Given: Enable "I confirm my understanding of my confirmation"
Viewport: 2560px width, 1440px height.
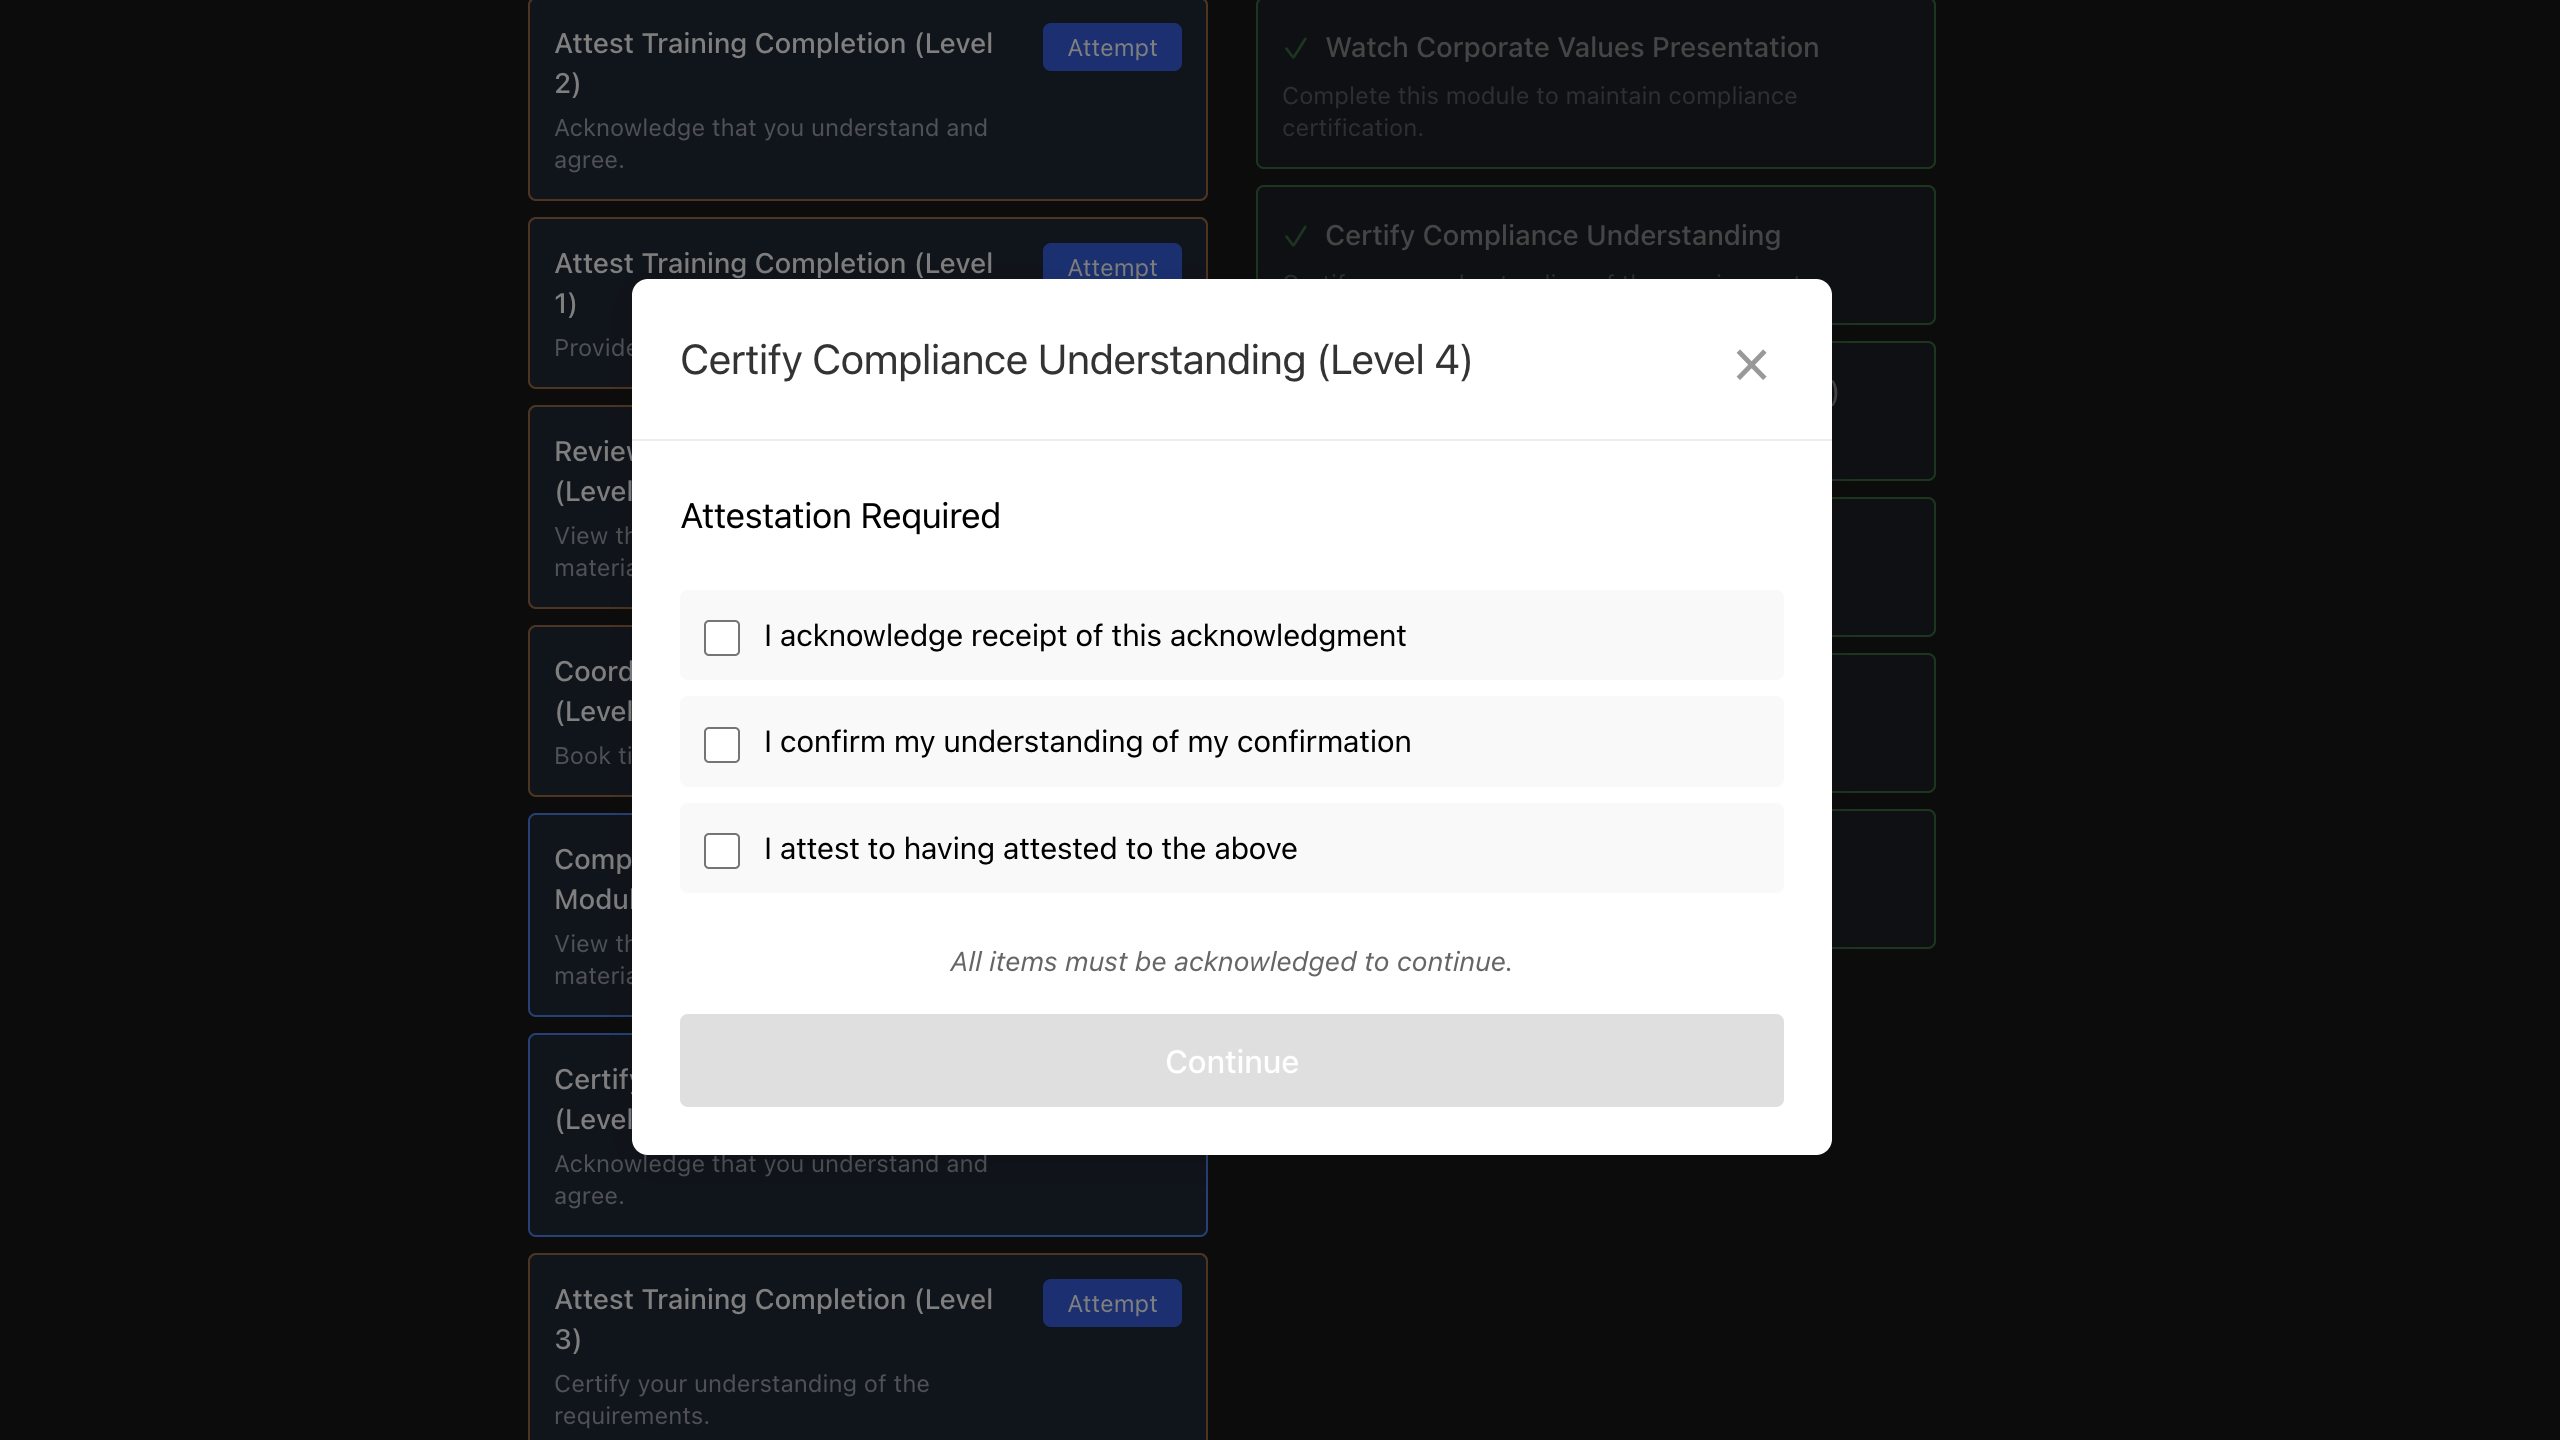Looking at the screenshot, I should pyautogui.click(x=722, y=744).
